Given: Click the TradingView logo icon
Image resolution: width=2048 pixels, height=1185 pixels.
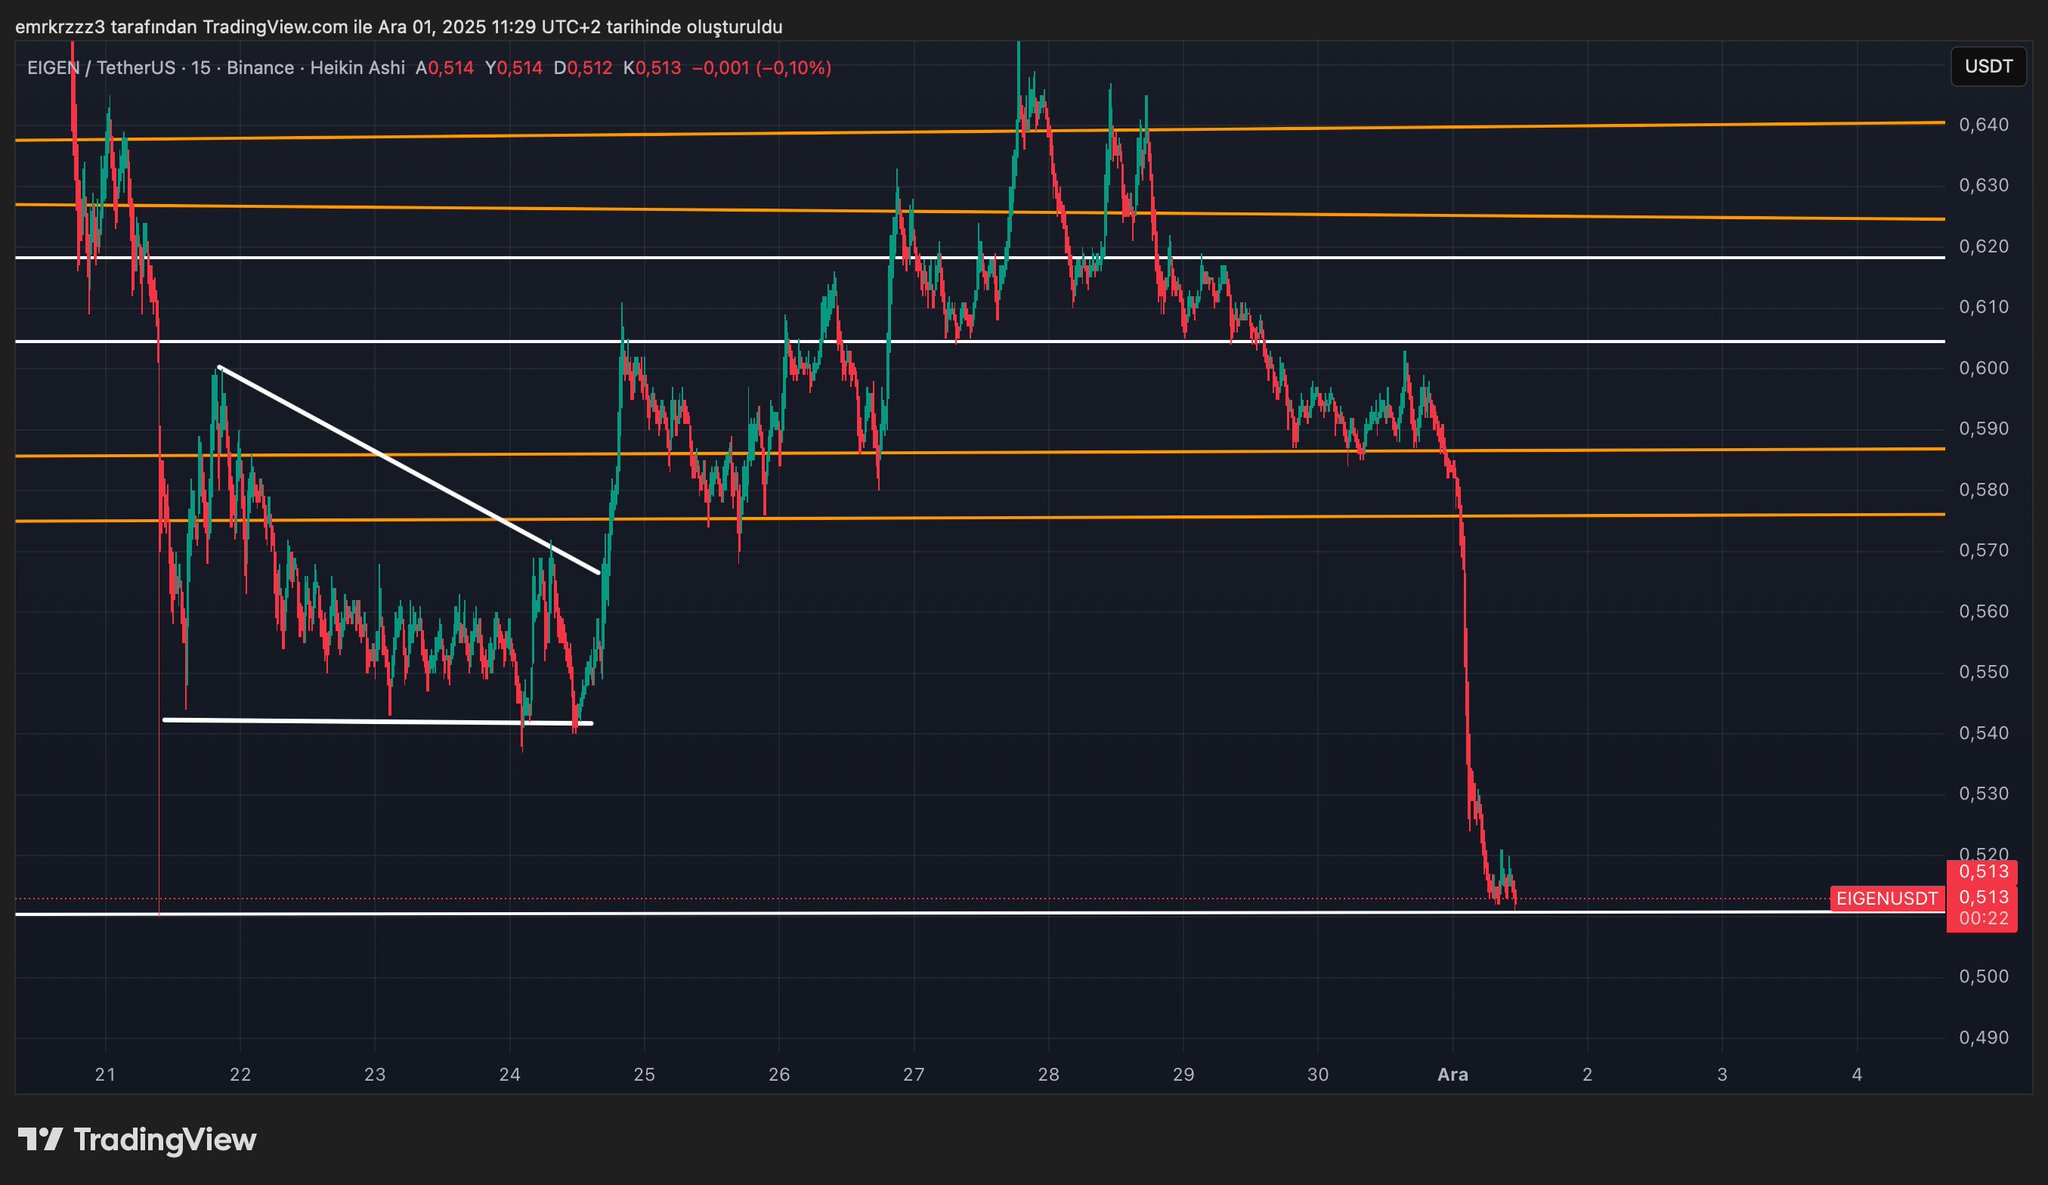Looking at the screenshot, I should (x=41, y=1139).
